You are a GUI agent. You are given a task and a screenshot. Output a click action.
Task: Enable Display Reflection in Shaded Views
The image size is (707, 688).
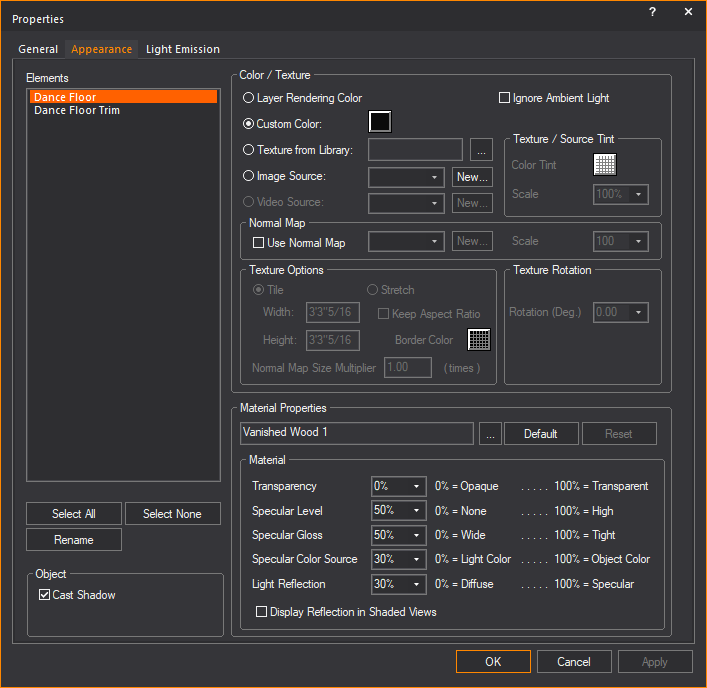point(262,612)
